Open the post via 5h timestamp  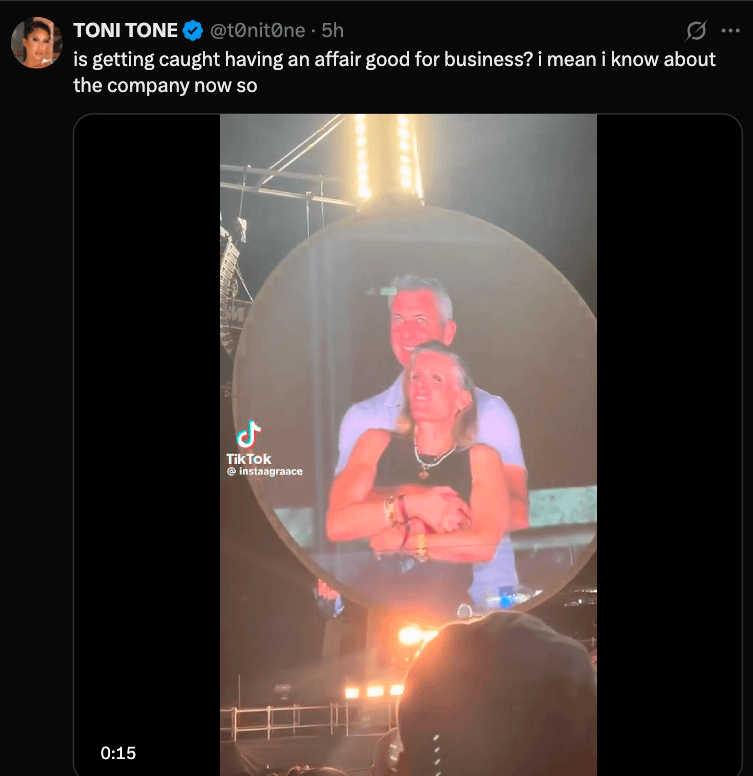[332, 31]
